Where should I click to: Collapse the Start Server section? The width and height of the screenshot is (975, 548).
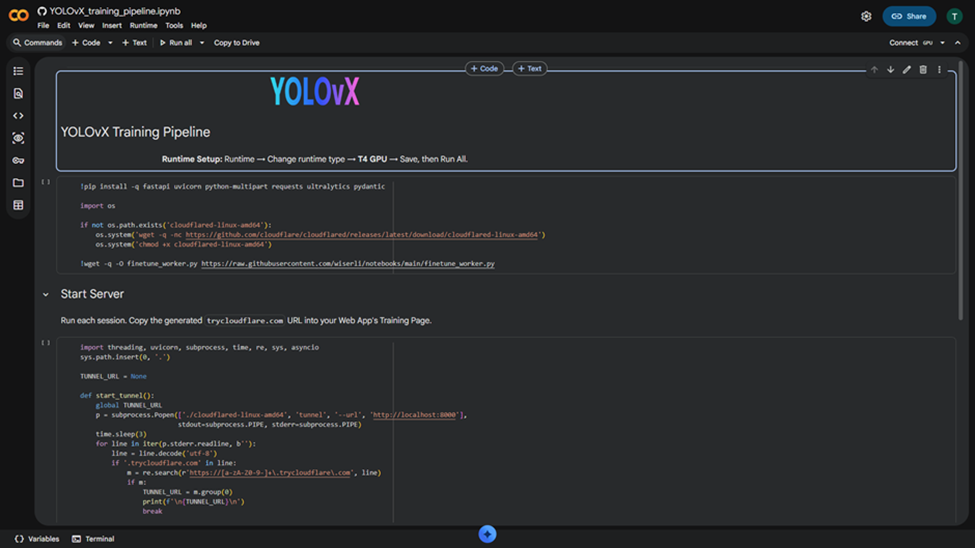[x=45, y=295]
